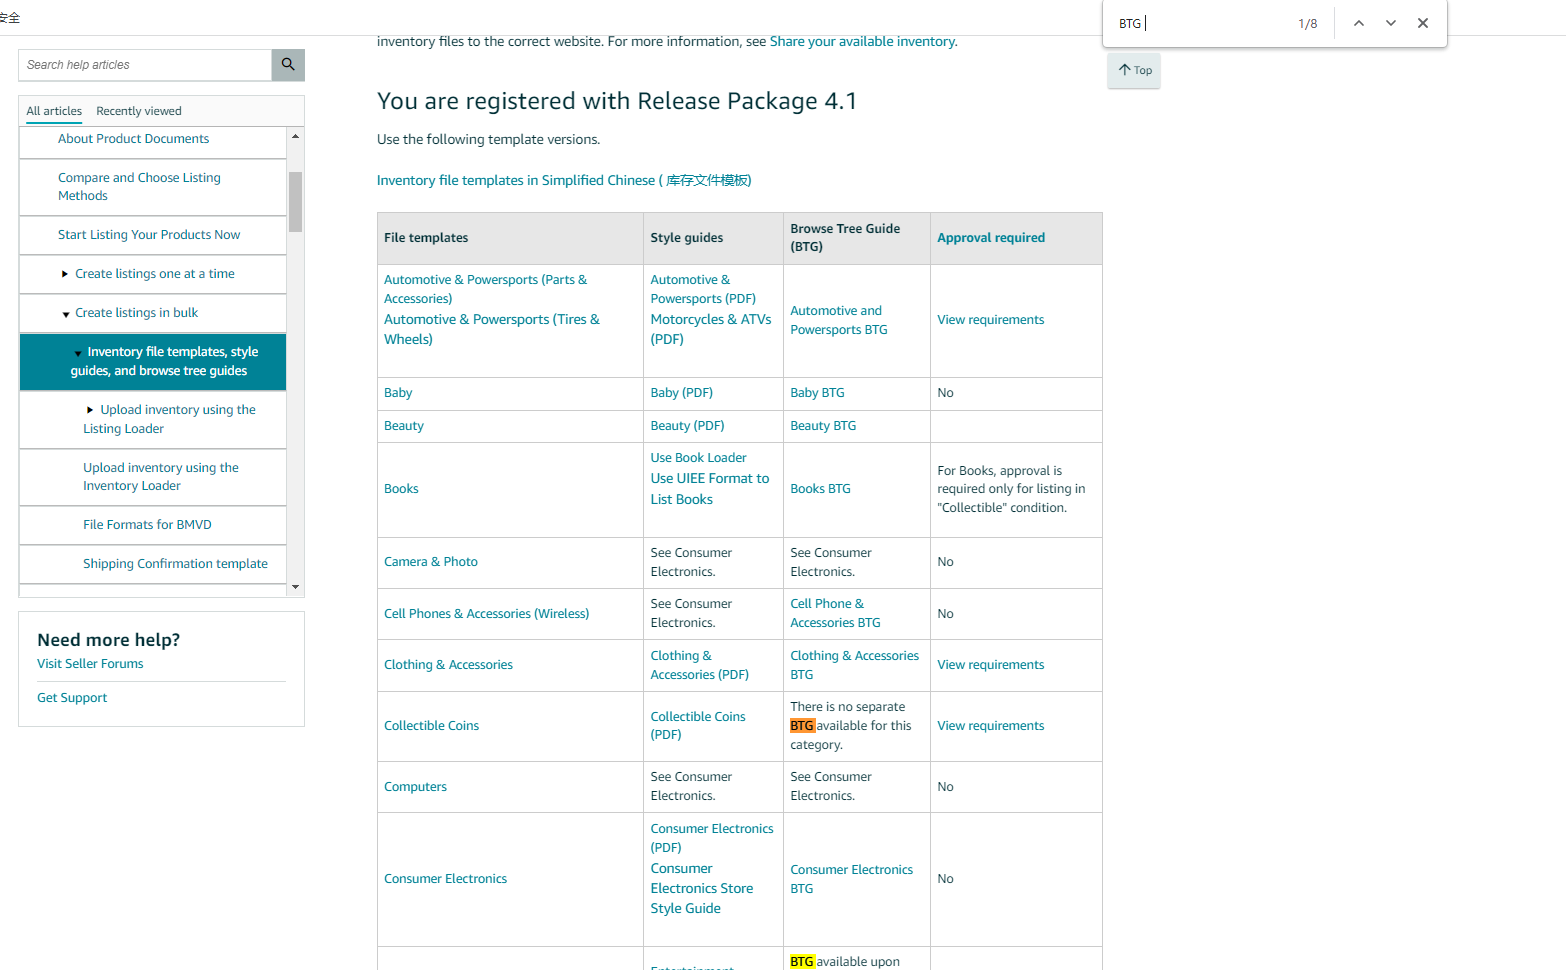Open Compare and Choose Listing Methods
Viewport: 1566px width, 970px height.
(139, 187)
